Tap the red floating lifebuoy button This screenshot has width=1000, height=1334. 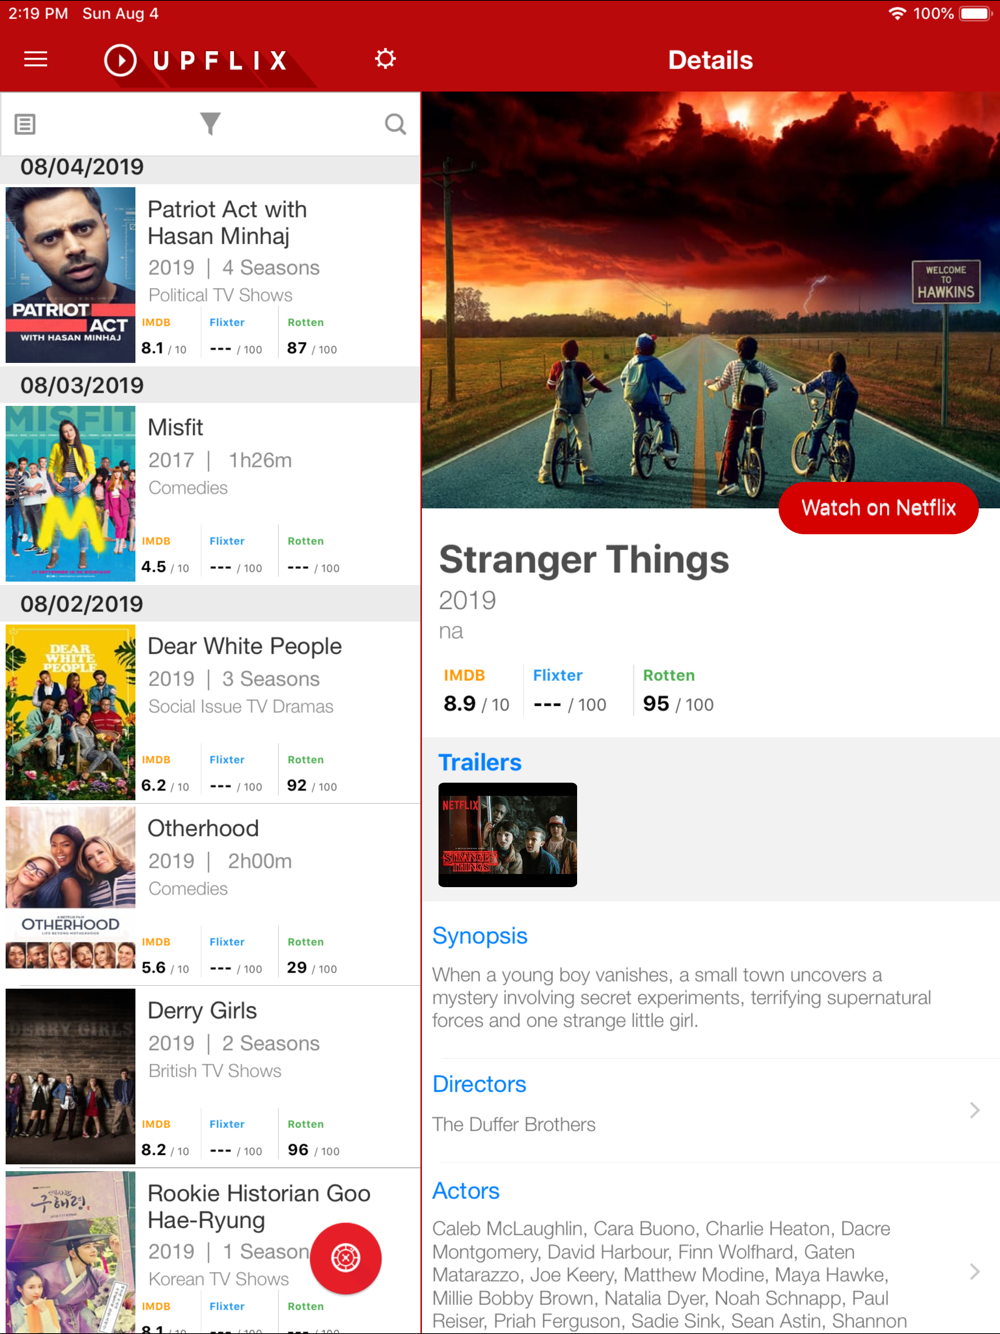[x=346, y=1258]
